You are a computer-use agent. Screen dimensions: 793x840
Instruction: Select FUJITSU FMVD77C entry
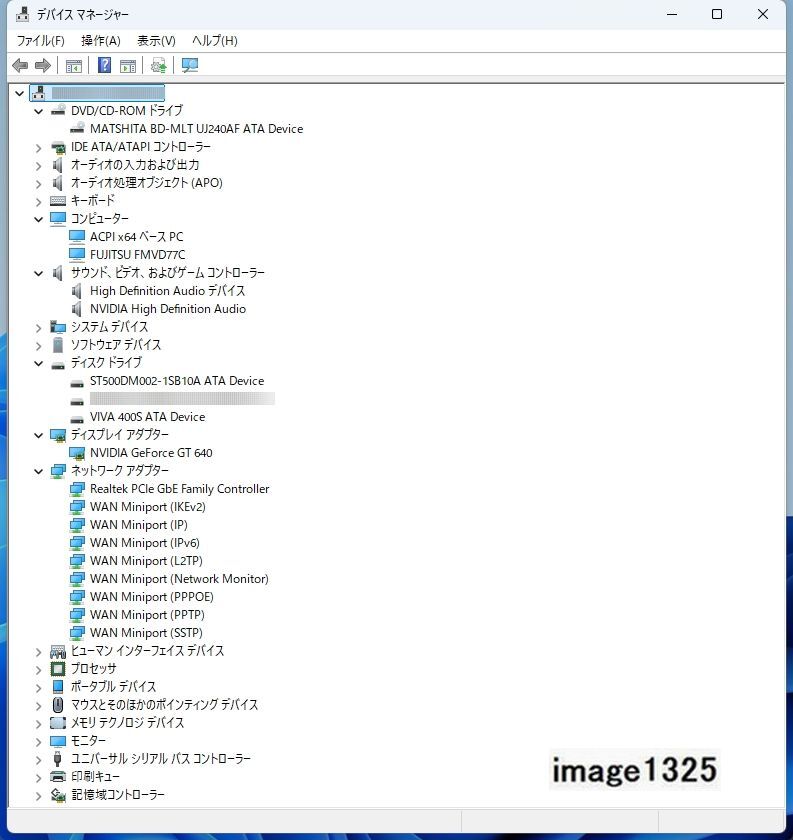click(x=138, y=254)
